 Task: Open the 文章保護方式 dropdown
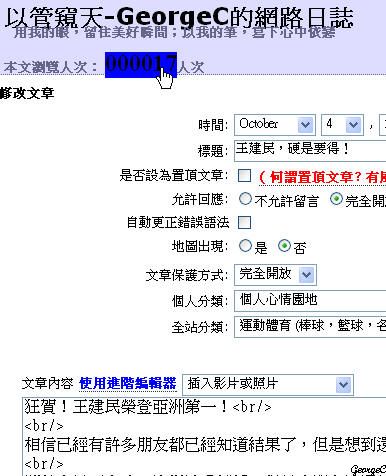(x=275, y=275)
